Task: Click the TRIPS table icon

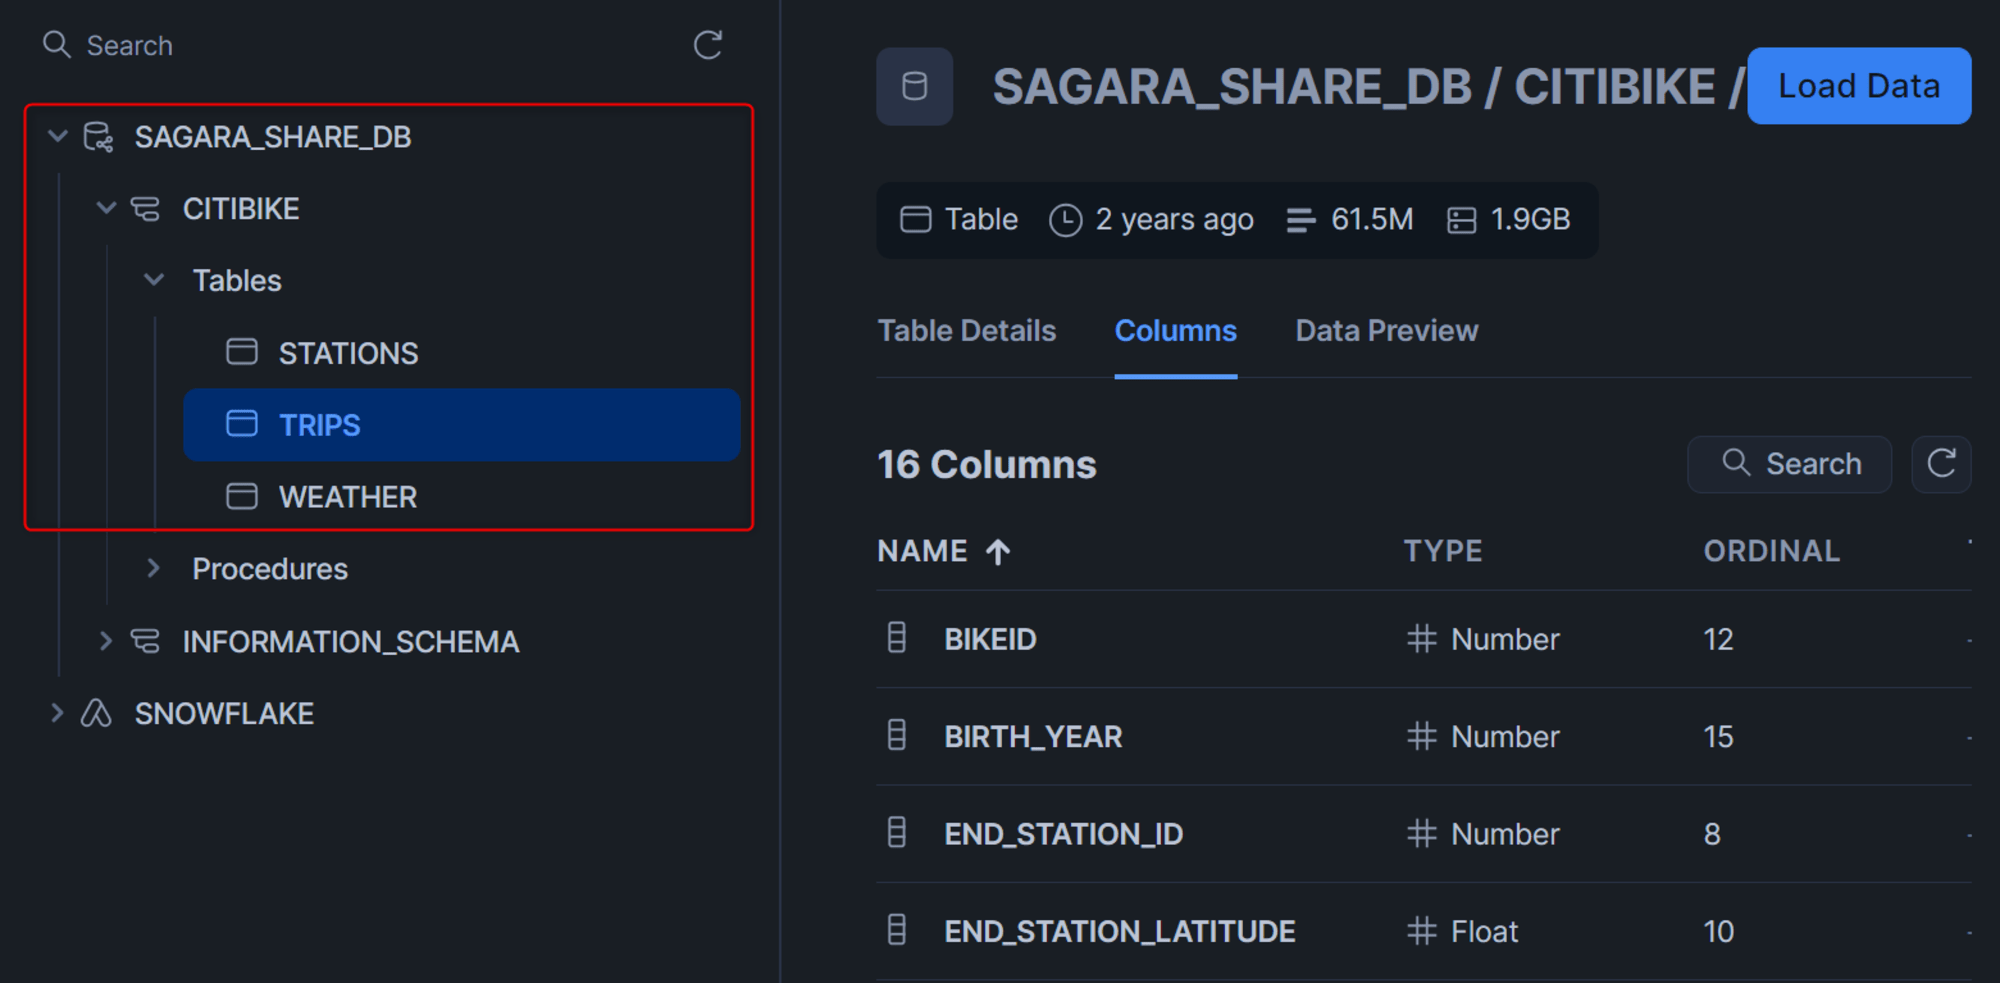Action: point(242,424)
